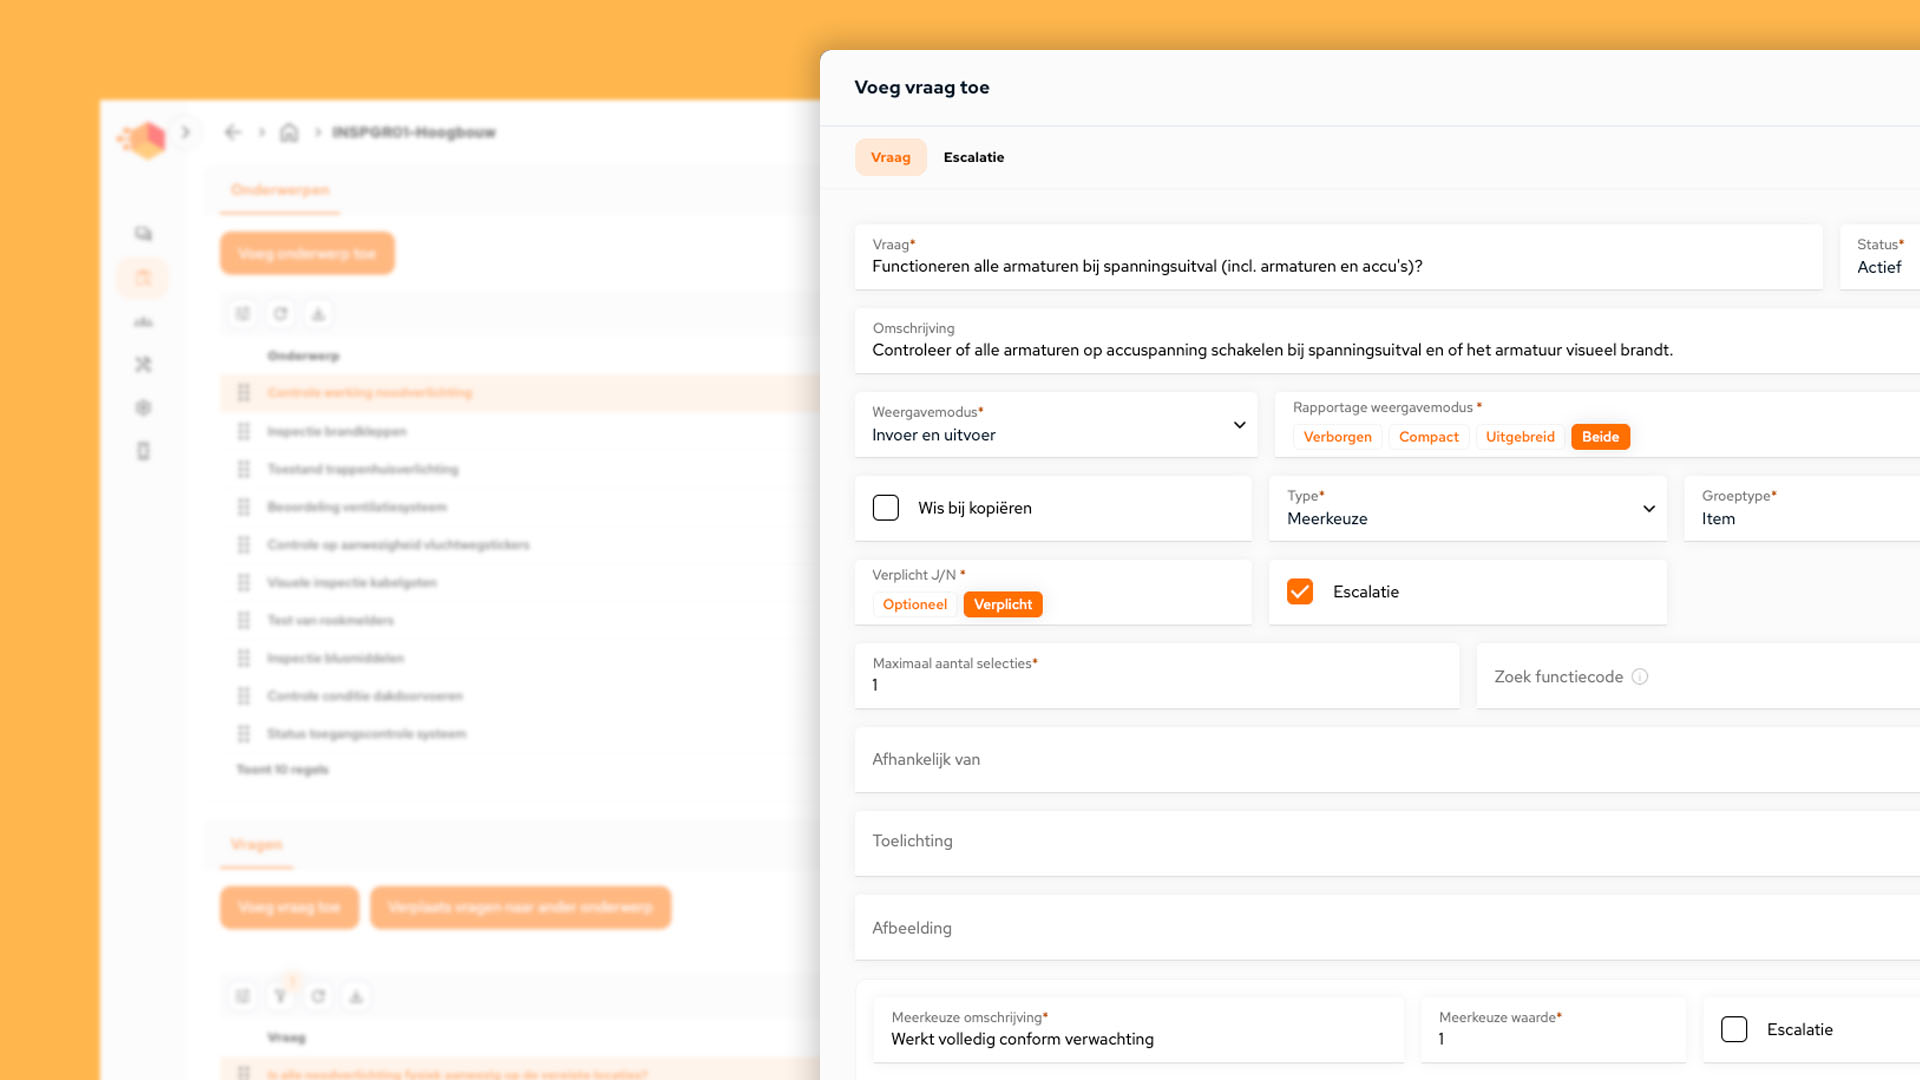Open the tools (wrench) sidebar icon
This screenshot has width=1920, height=1080.
[x=143, y=364]
